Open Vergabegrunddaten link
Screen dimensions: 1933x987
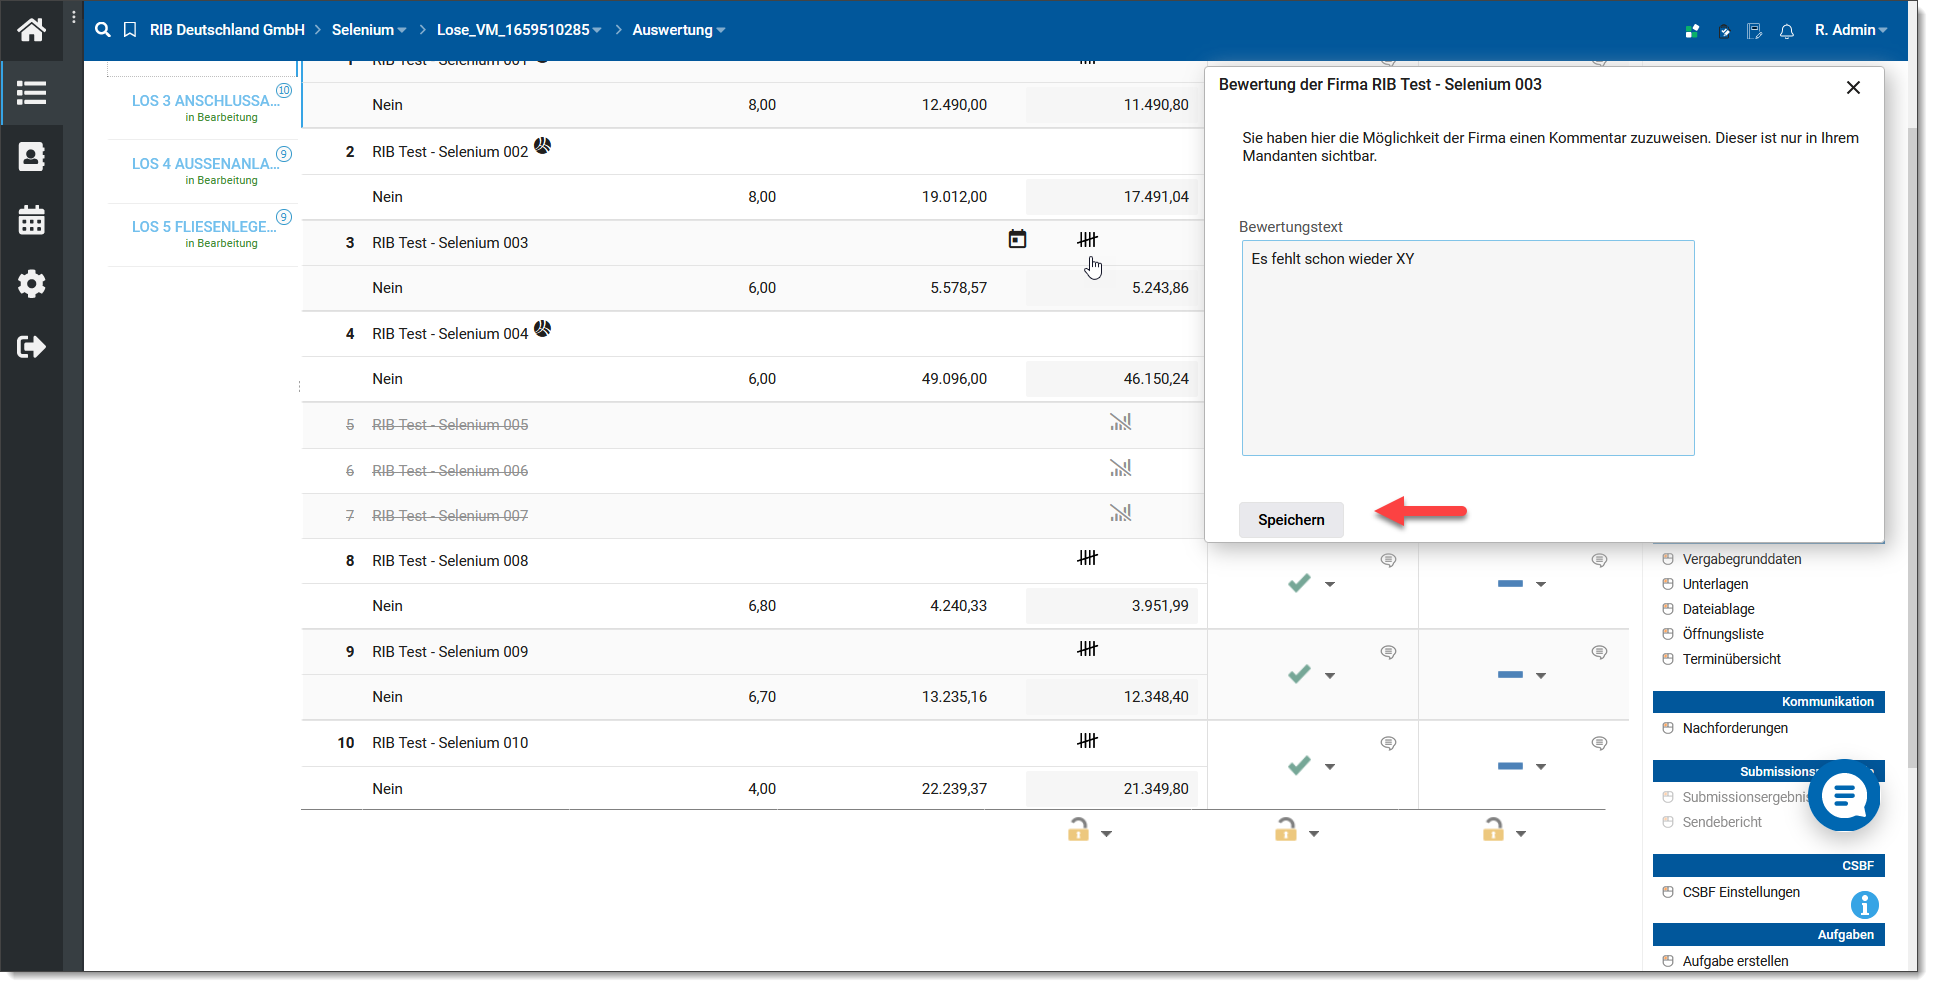click(1741, 559)
